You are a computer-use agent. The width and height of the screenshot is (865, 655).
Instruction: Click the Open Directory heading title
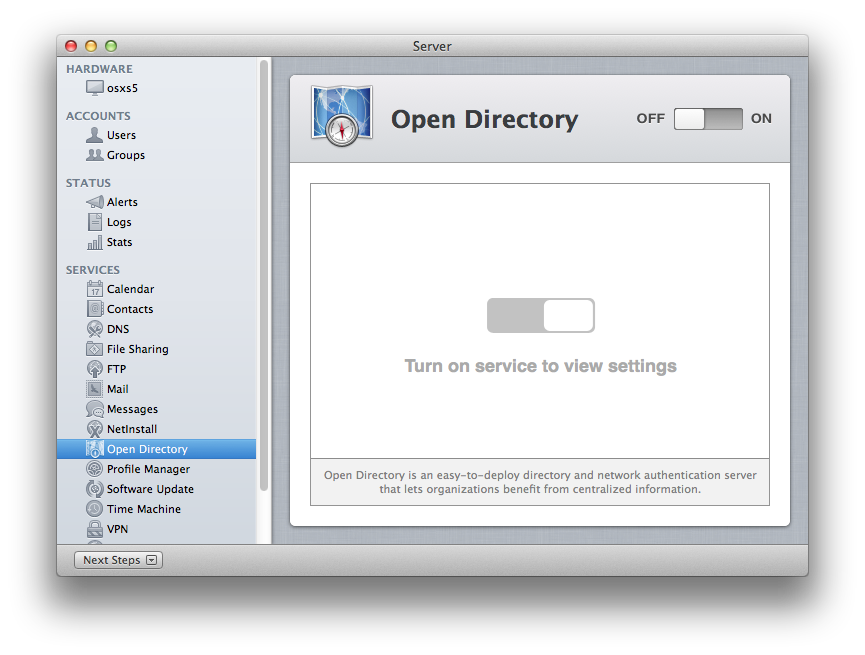(484, 119)
